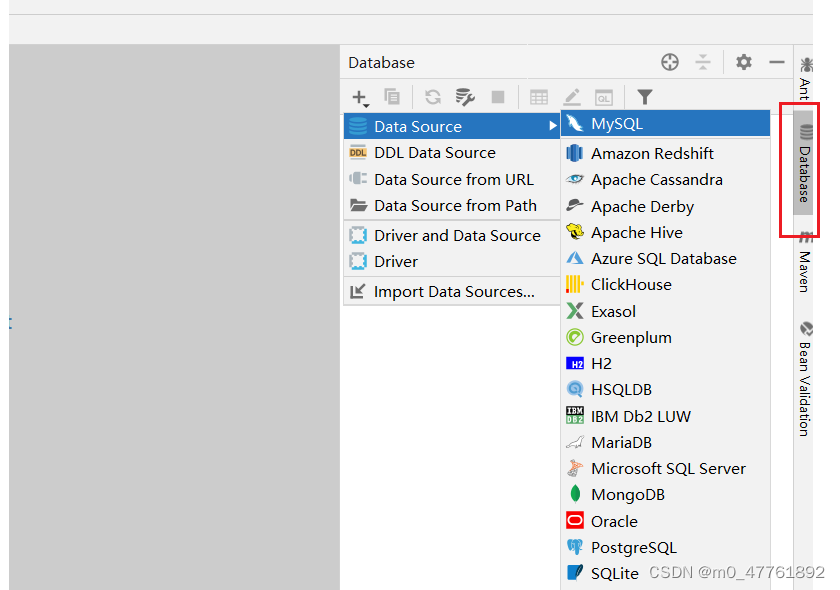This screenshot has width=840, height=590.
Task: Click the PostgreSQL elephant icon
Action: [575, 547]
